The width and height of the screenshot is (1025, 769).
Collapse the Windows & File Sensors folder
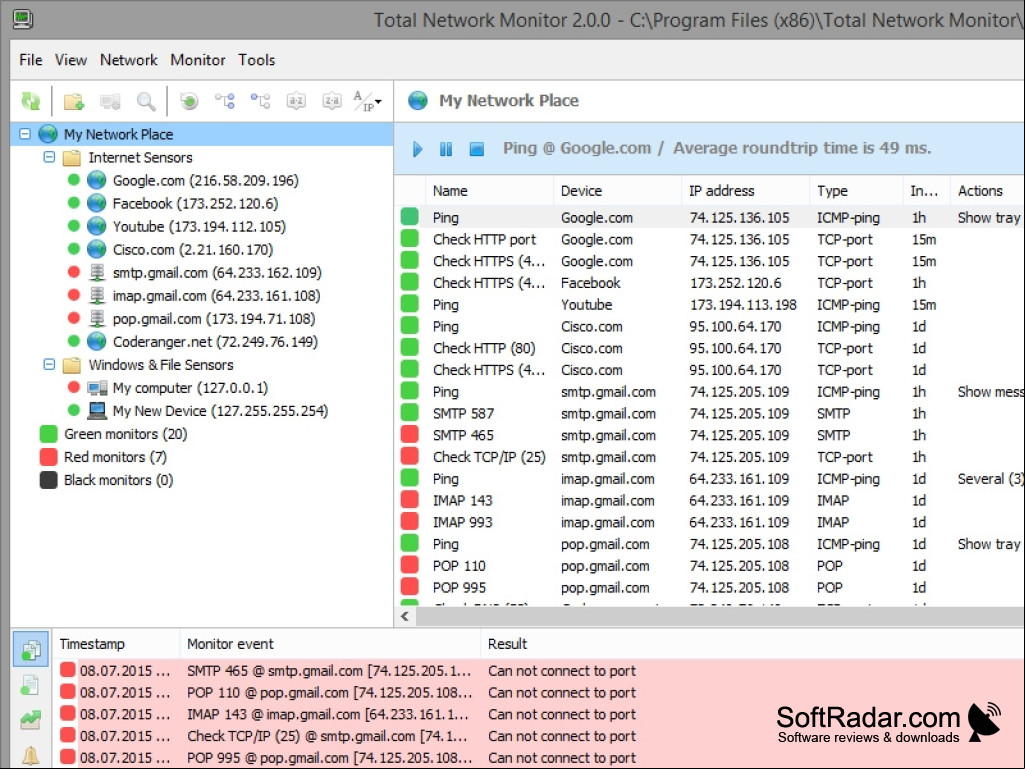point(49,364)
